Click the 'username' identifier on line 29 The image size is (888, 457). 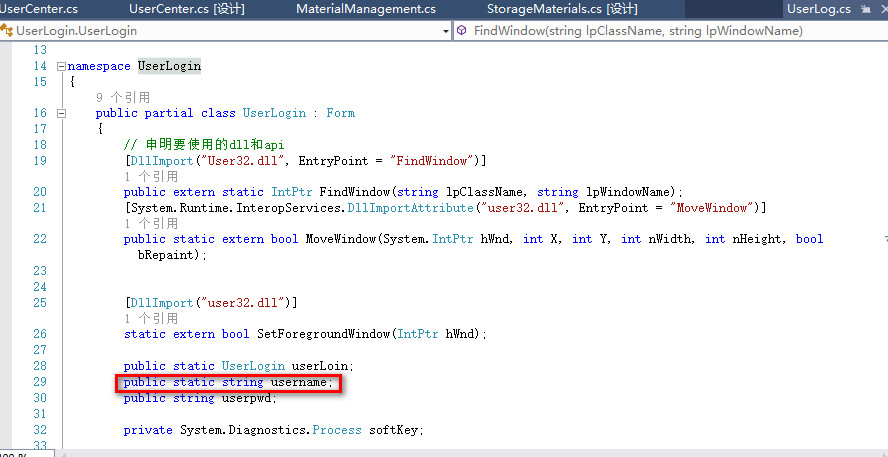pyautogui.click(x=298, y=382)
